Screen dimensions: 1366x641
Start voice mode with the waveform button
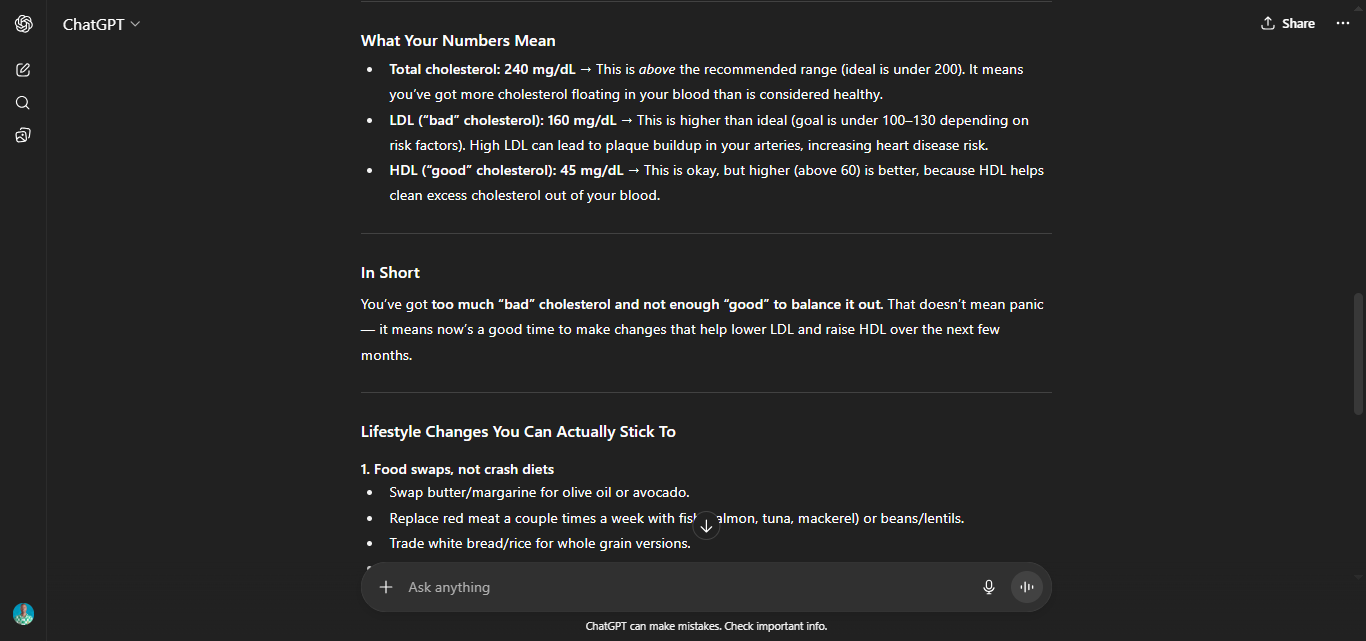pos(1026,587)
